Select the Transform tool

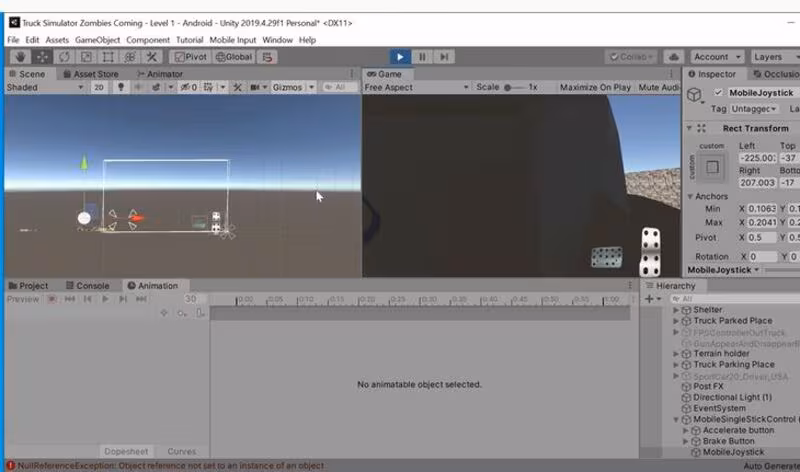tap(130, 57)
